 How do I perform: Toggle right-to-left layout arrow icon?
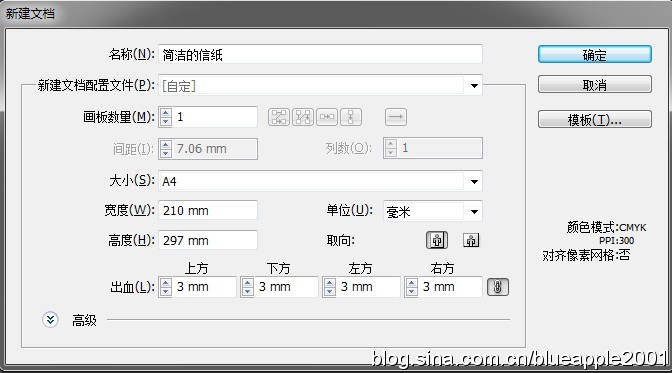point(396,117)
